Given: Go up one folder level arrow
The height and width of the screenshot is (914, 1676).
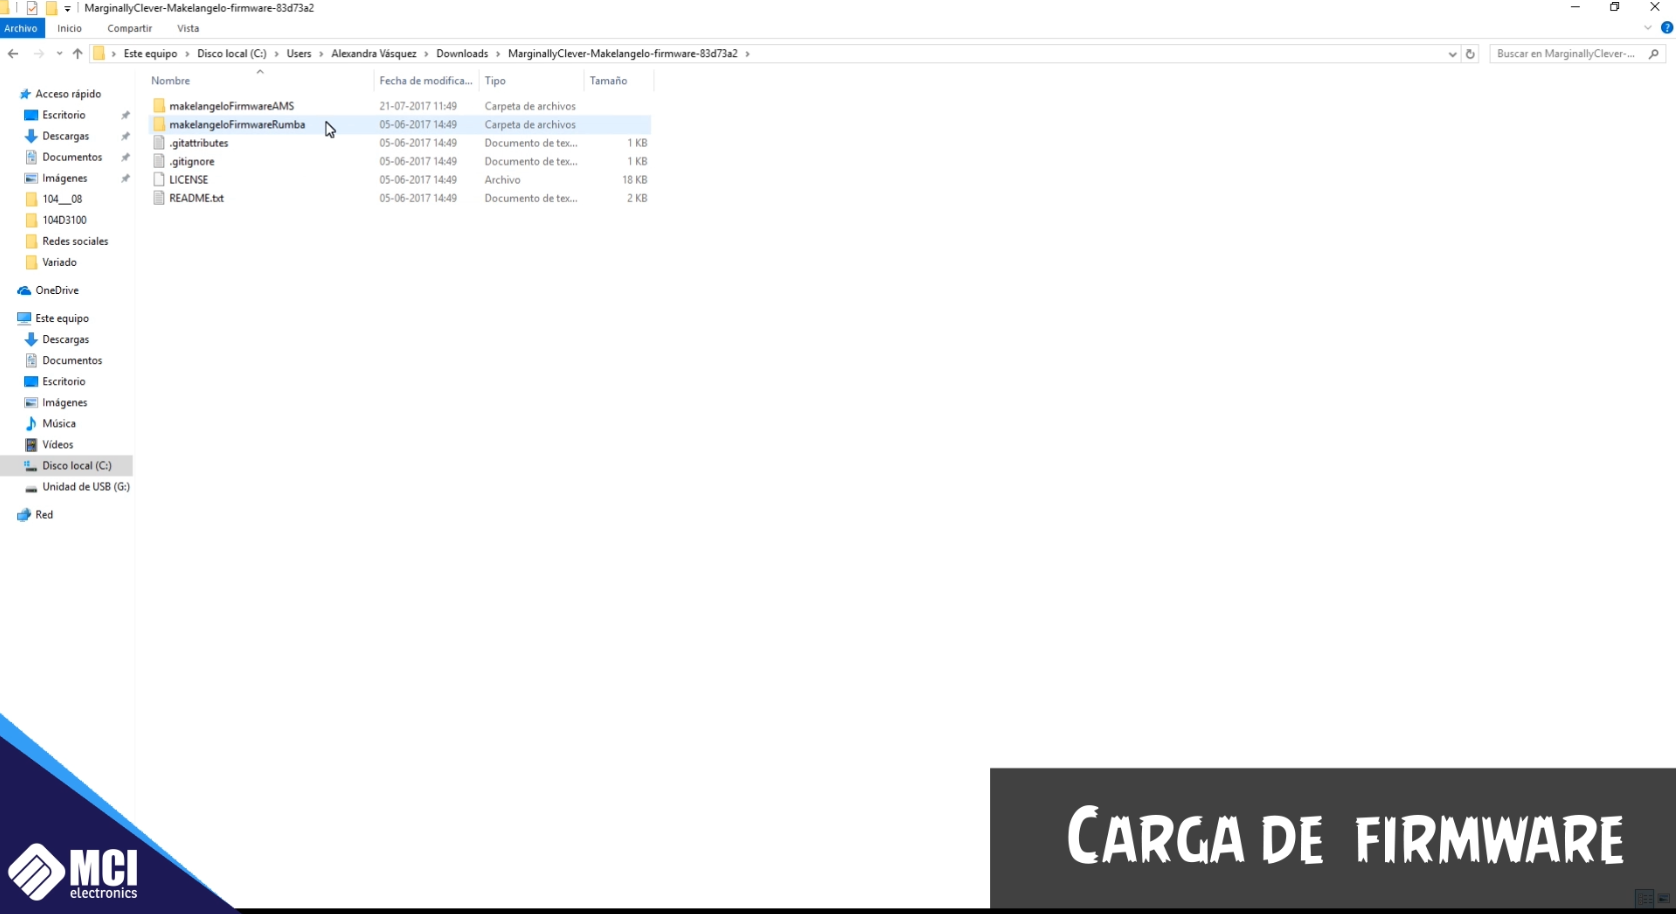Looking at the screenshot, I should point(77,54).
